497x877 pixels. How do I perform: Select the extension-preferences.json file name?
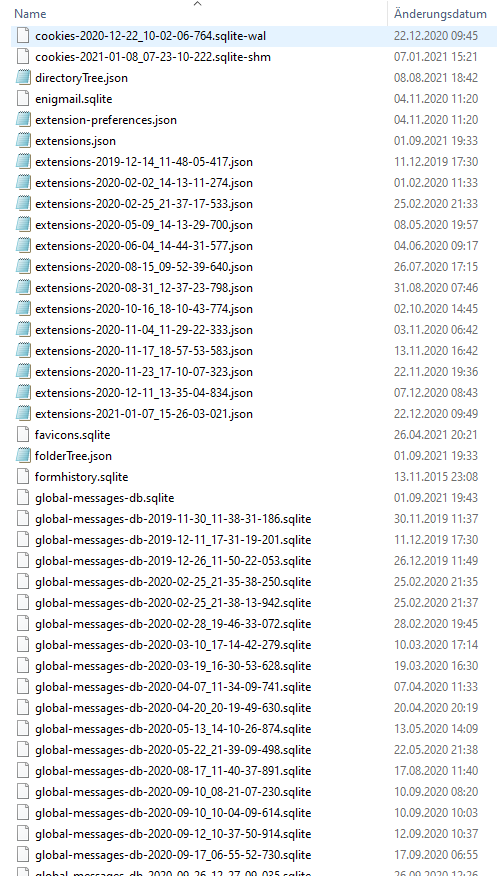[106, 120]
